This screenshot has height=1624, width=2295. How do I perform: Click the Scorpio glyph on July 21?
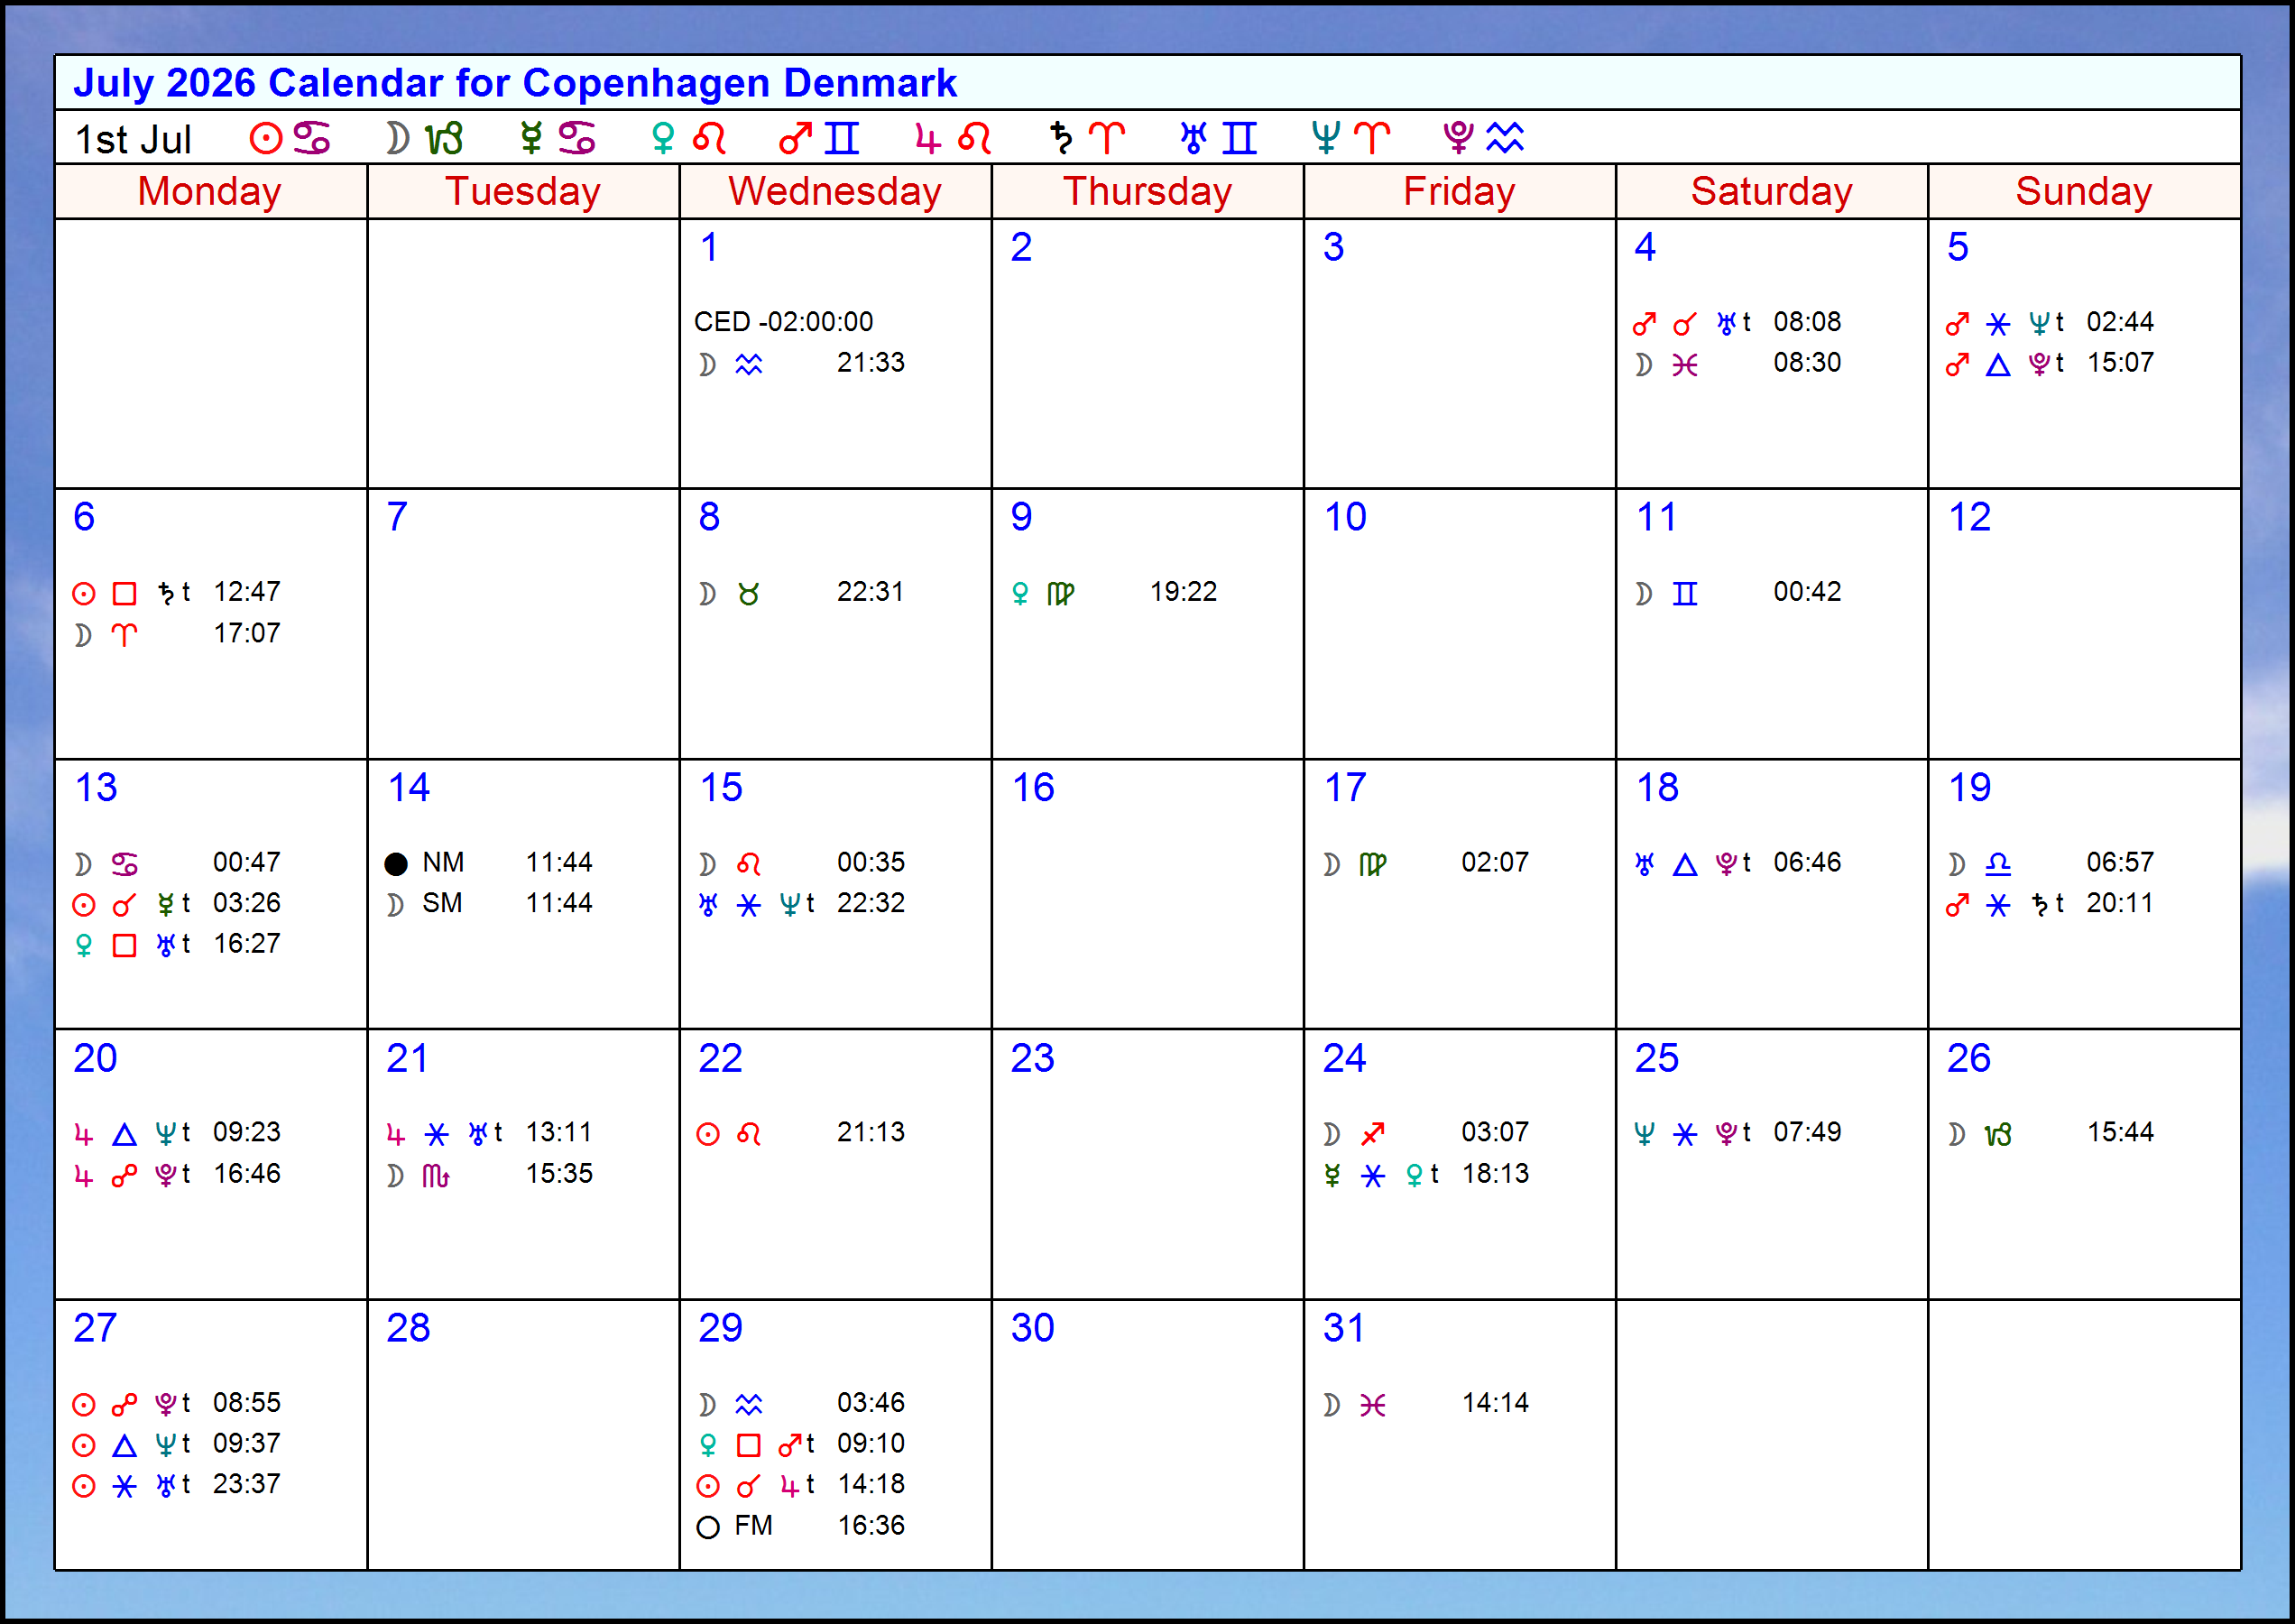click(436, 1176)
